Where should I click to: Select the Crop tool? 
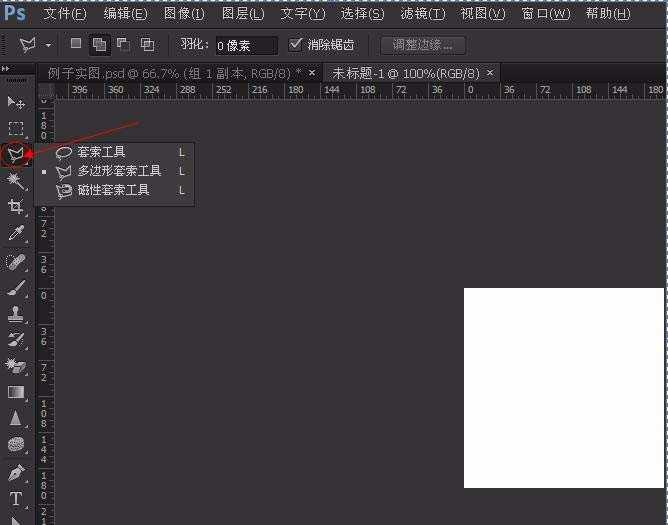coord(16,206)
